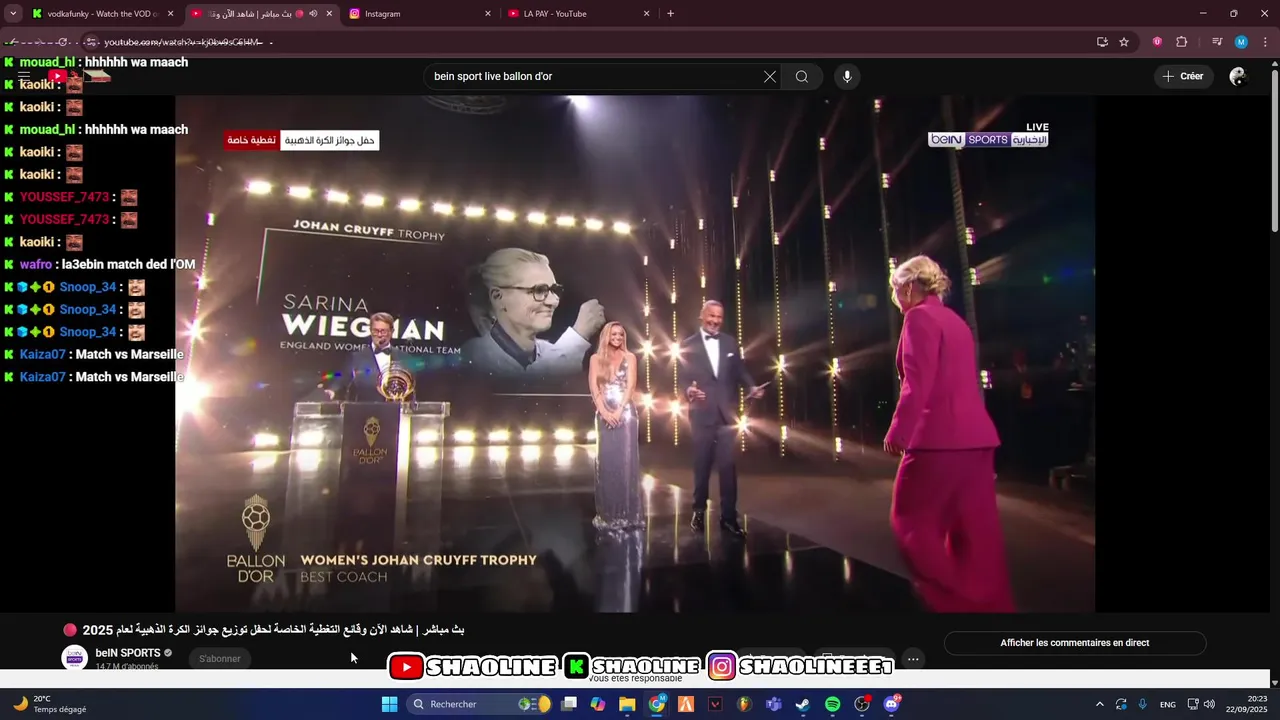Toggle microphone in system tray
The height and width of the screenshot is (720, 1280).
pos(1143,704)
